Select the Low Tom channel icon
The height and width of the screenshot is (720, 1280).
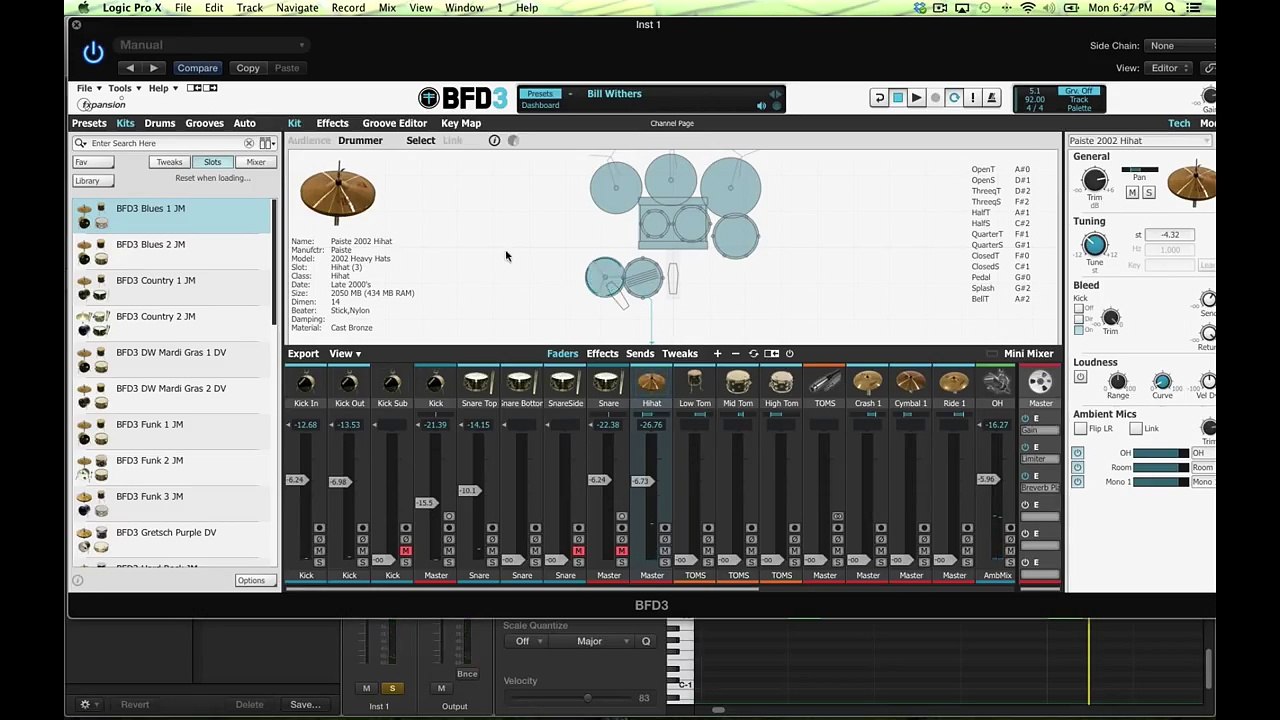pyautogui.click(x=694, y=383)
